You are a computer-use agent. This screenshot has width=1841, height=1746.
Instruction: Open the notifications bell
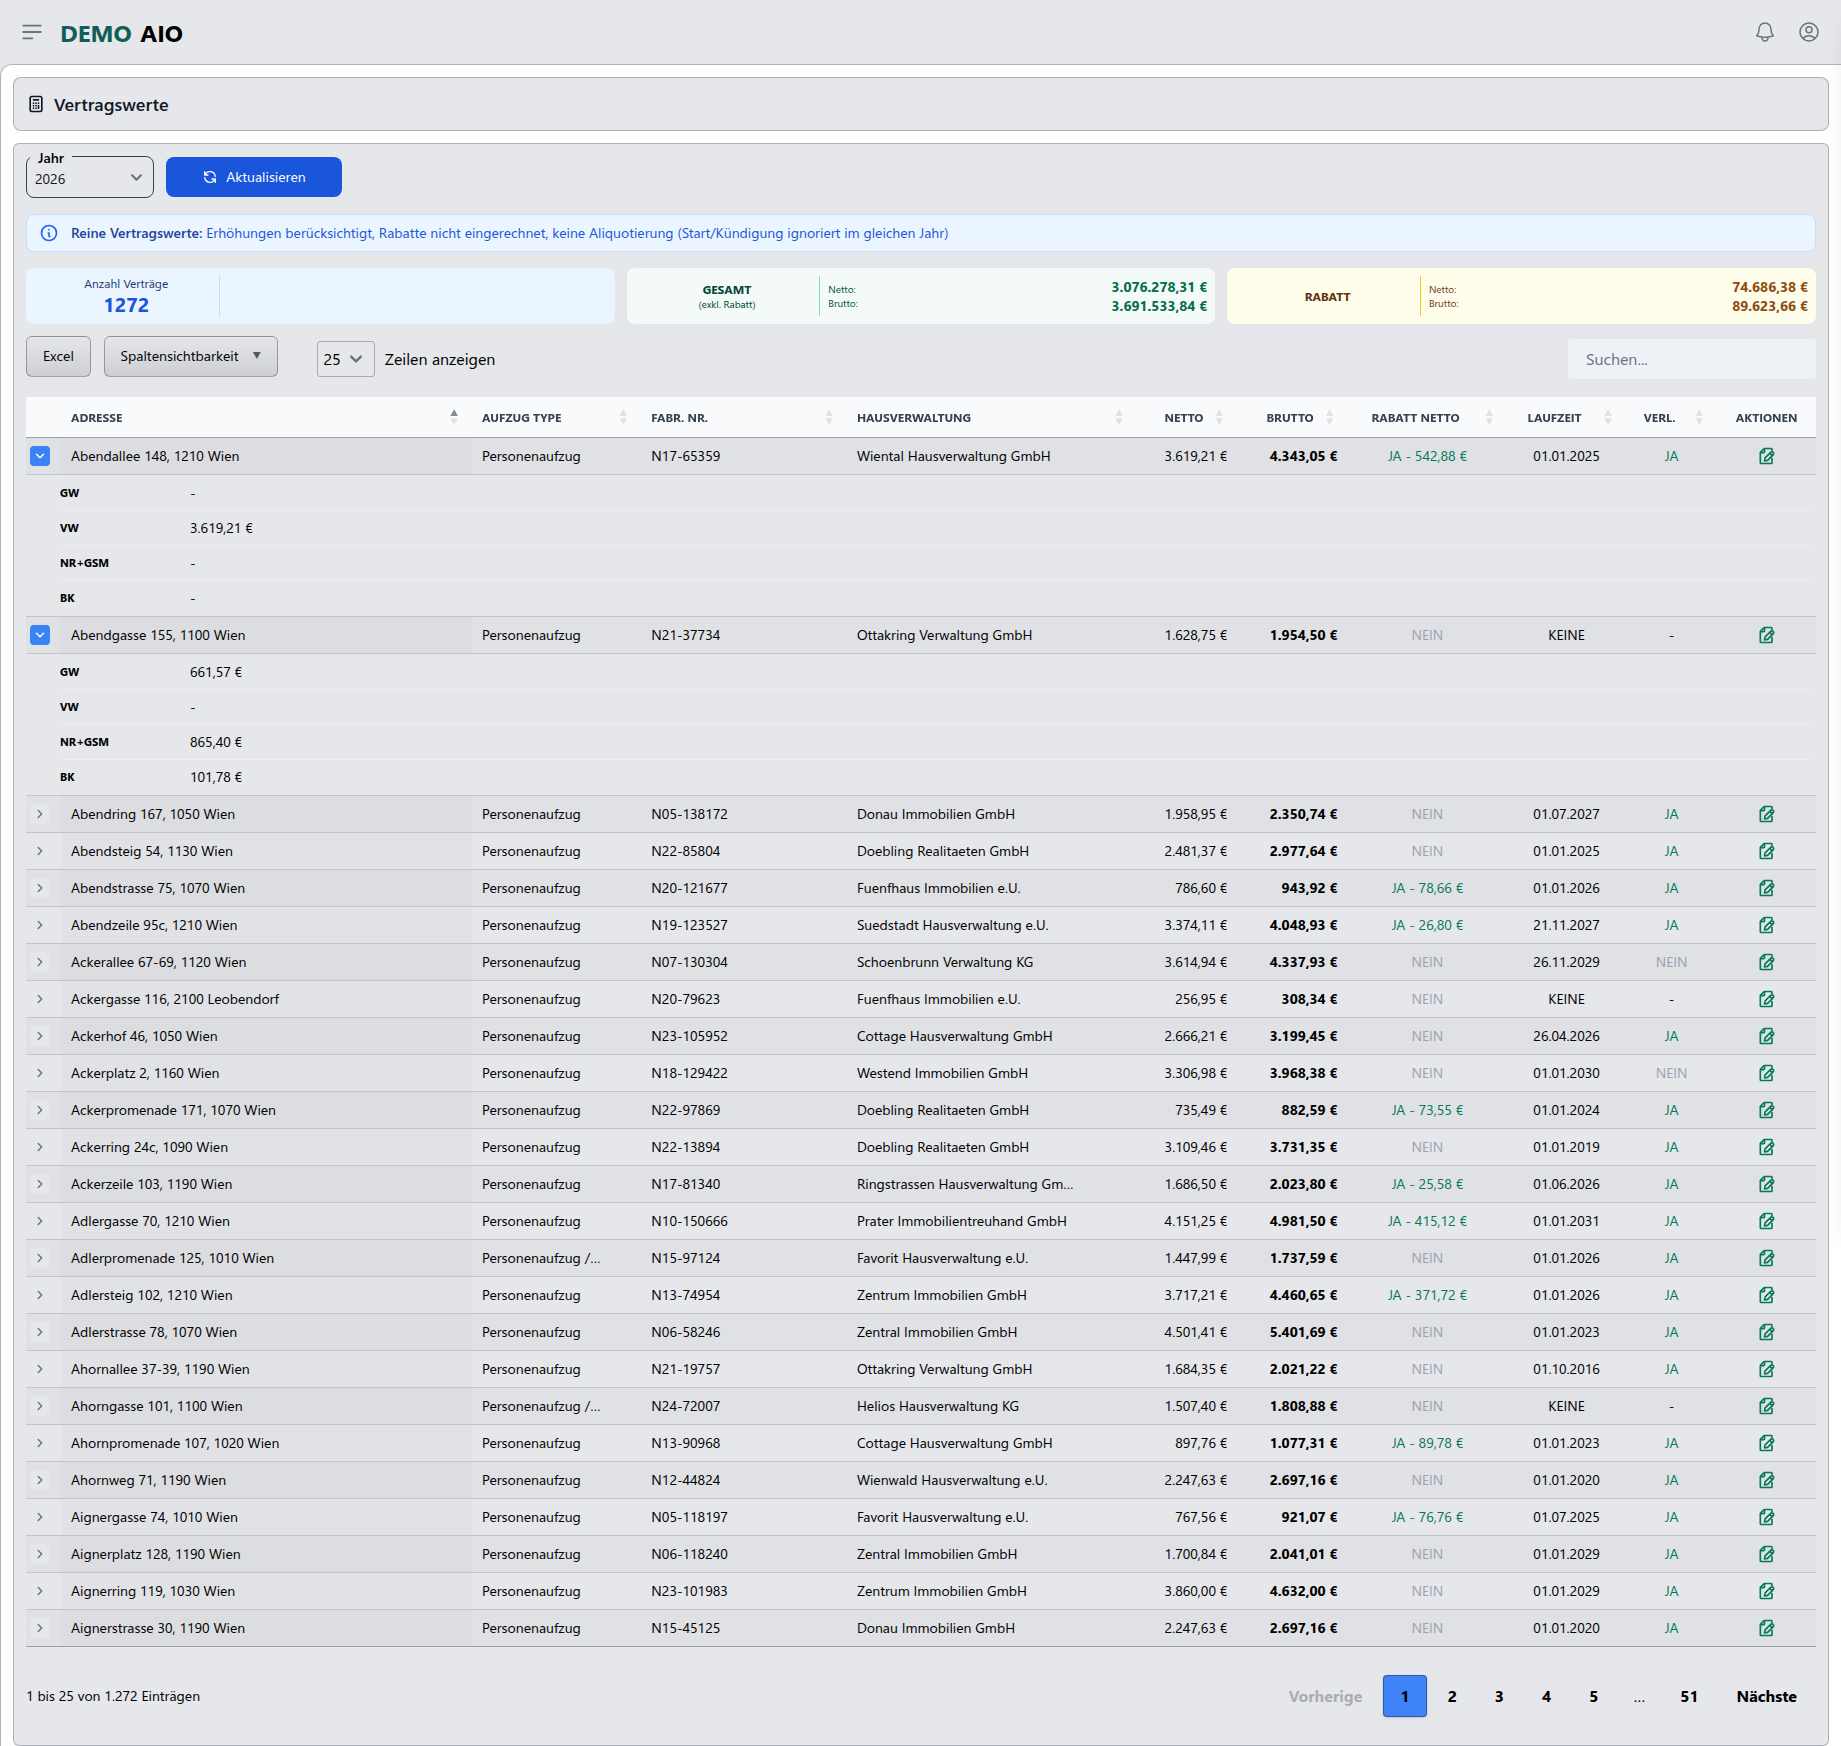tap(1765, 33)
